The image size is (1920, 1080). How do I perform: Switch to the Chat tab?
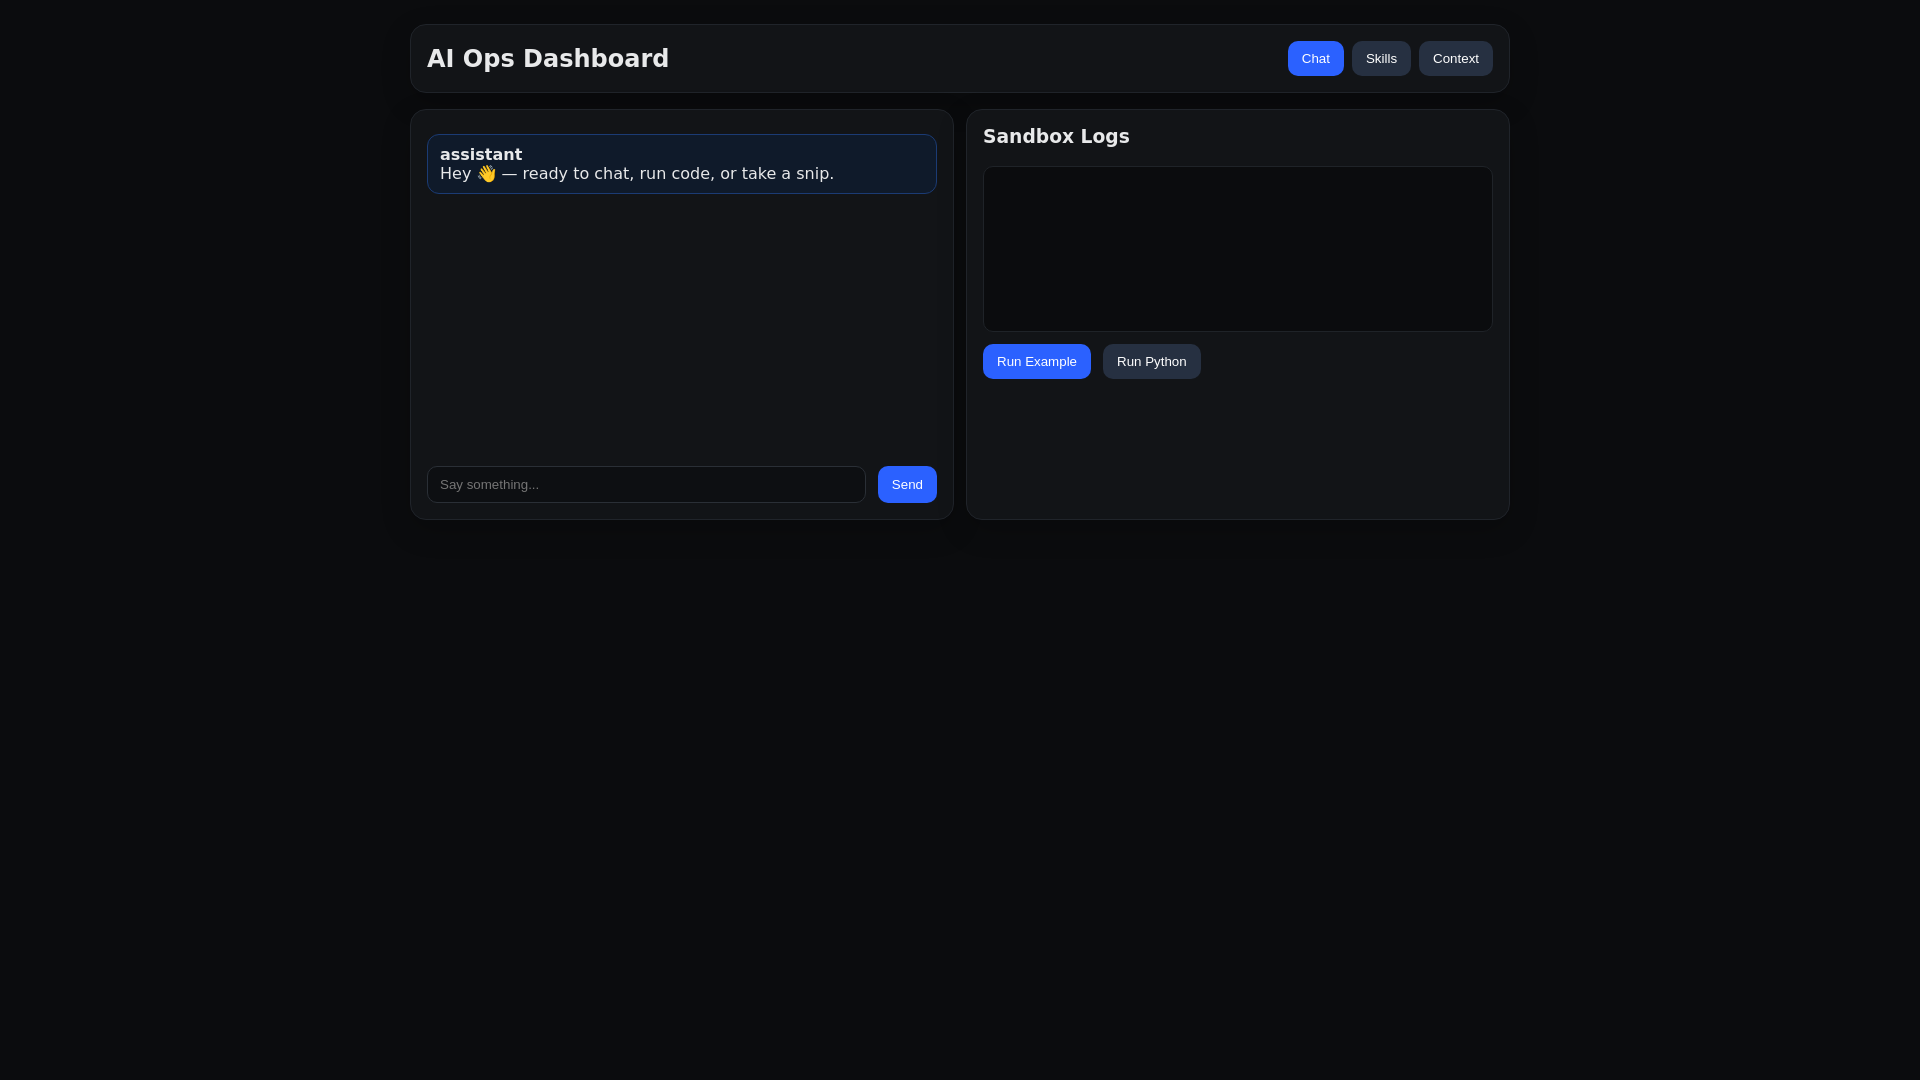click(x=1315, y=59)
